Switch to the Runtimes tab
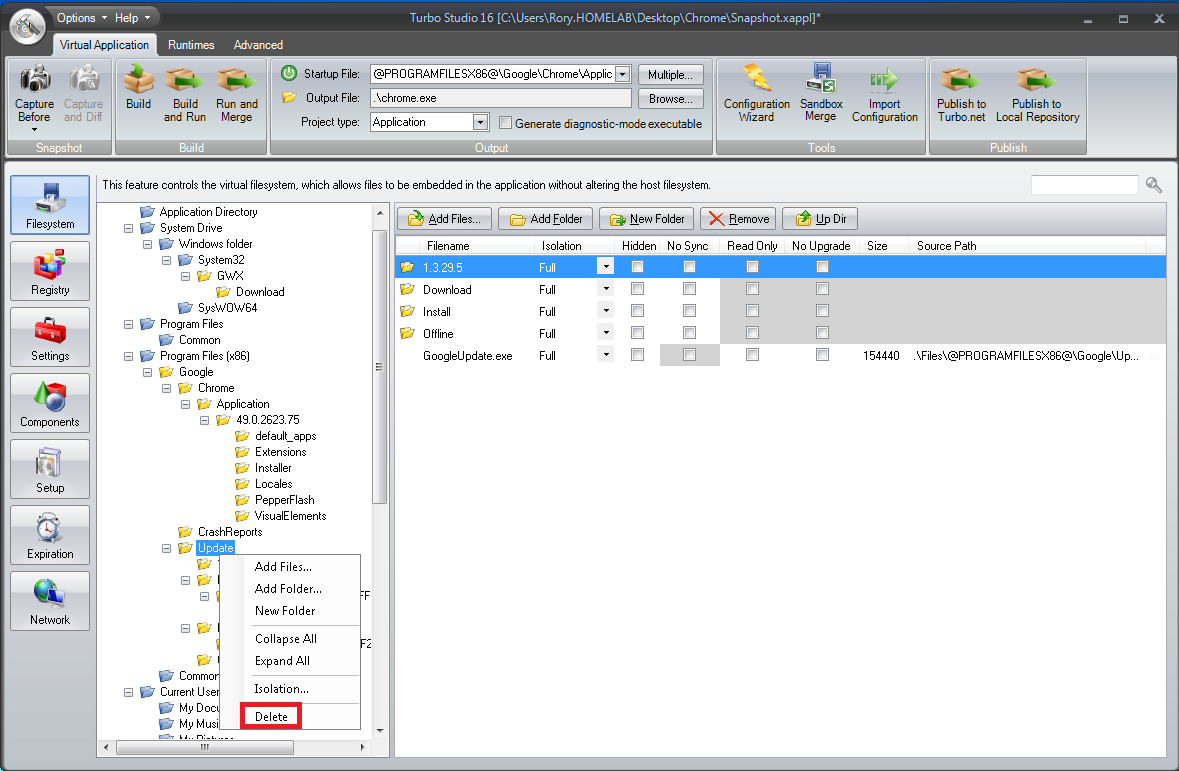The image size is (1179, 771). (190, 44)
